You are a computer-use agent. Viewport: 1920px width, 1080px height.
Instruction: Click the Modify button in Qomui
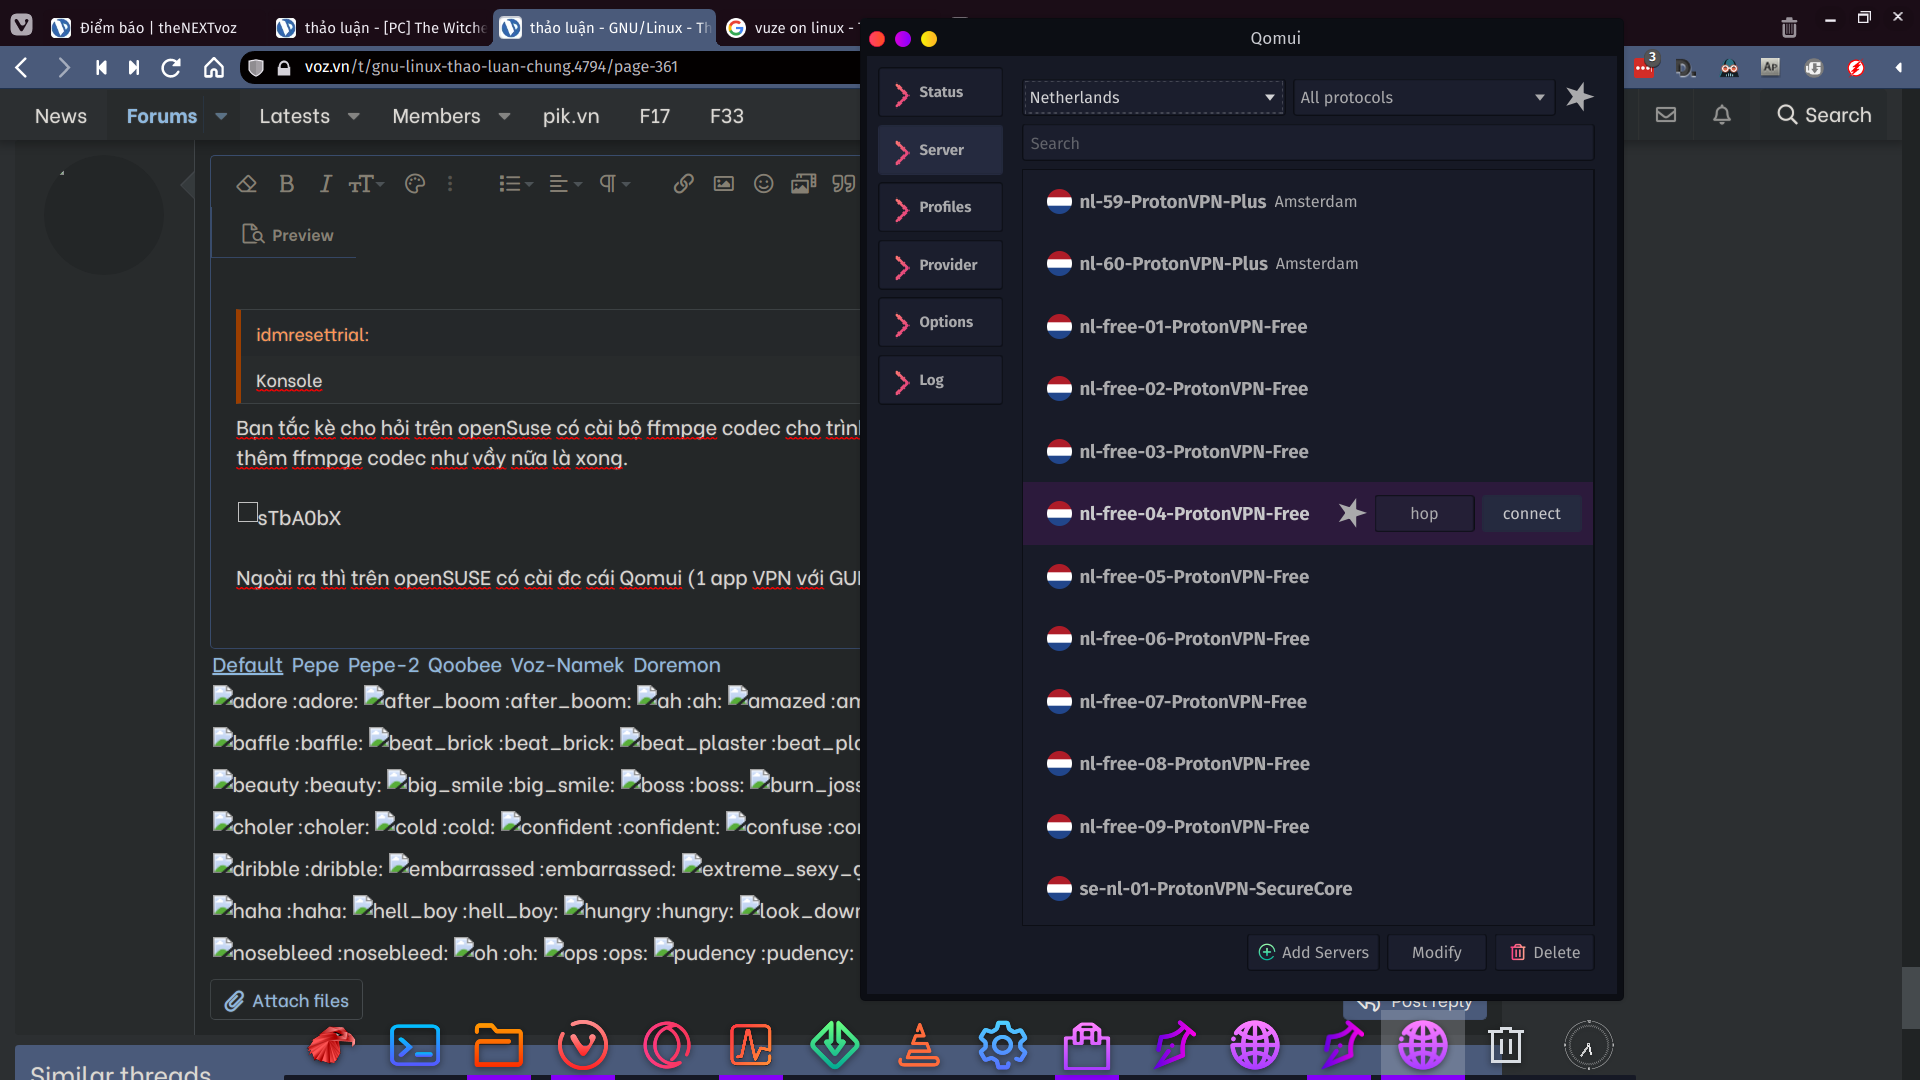coord(1436,952)
